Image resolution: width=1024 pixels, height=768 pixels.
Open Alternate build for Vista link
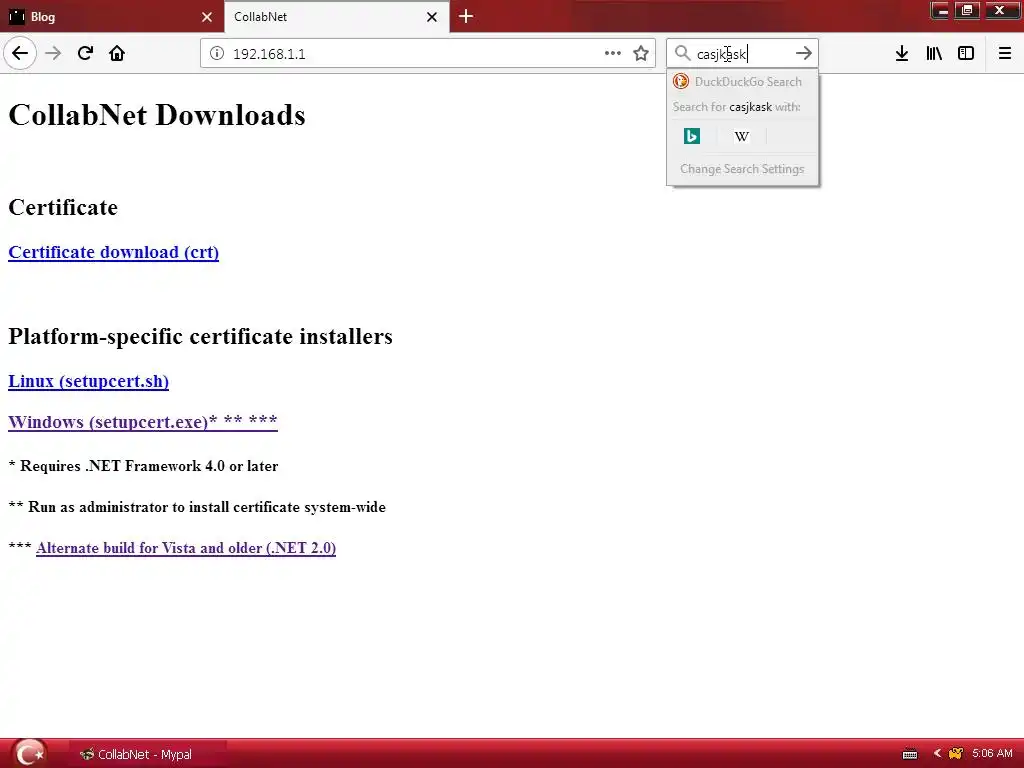[x=186, y=548]
